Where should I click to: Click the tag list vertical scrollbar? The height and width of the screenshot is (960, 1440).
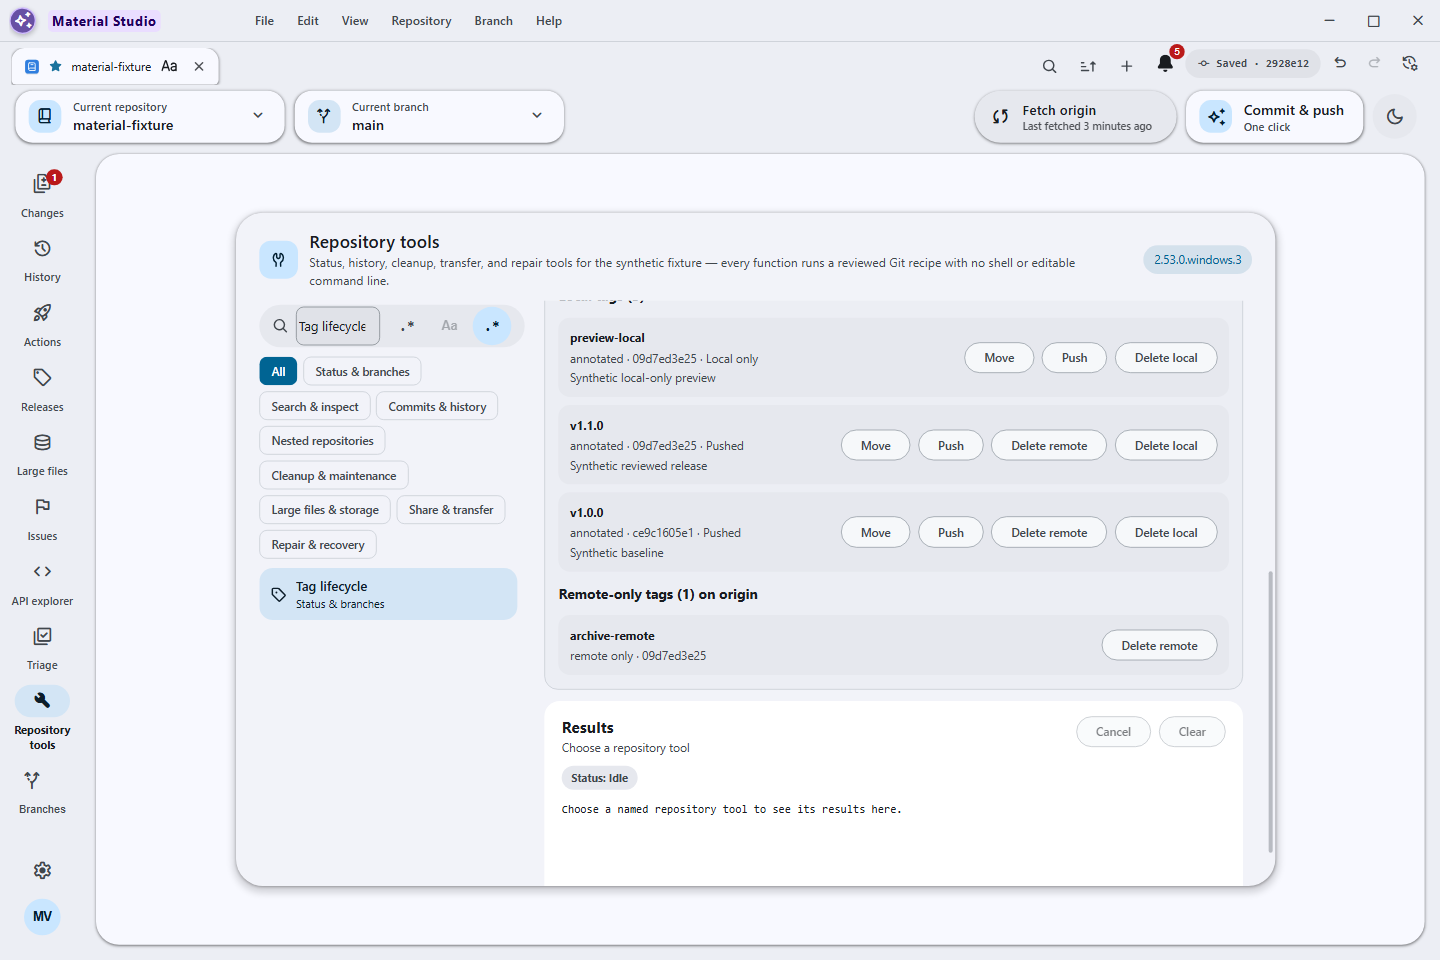click(1271, 711)
